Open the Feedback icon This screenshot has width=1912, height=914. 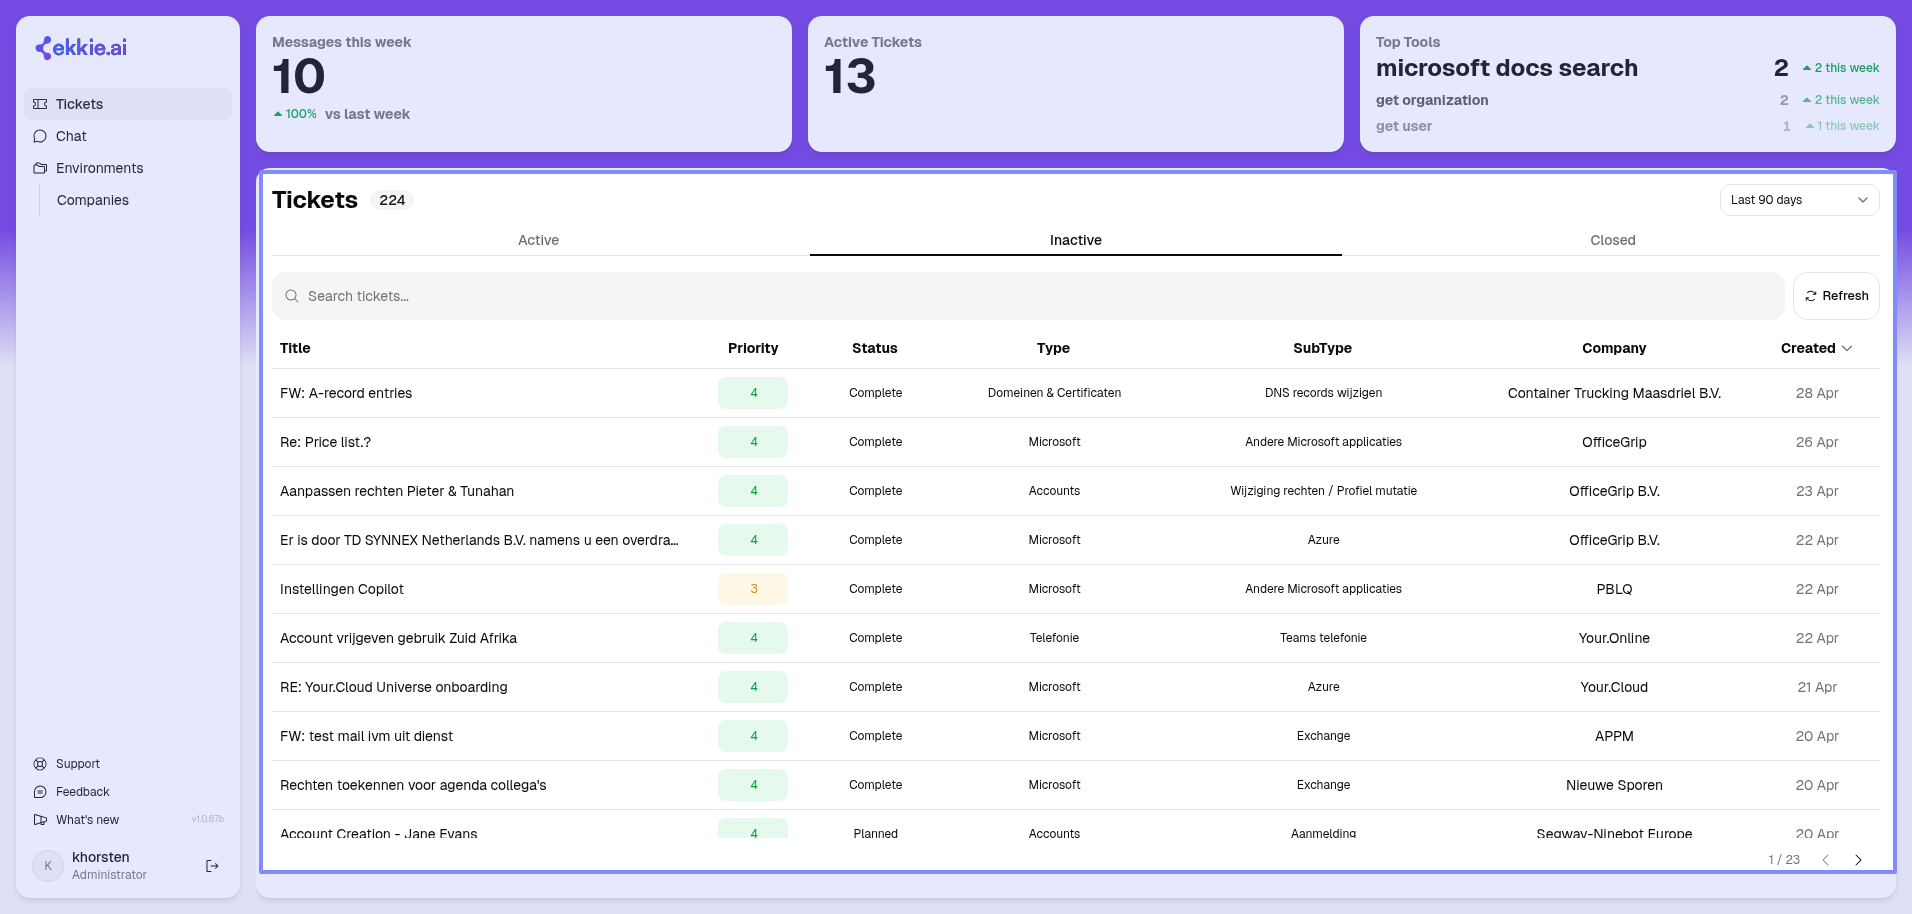pyautogui.click(x=40, y=792)
